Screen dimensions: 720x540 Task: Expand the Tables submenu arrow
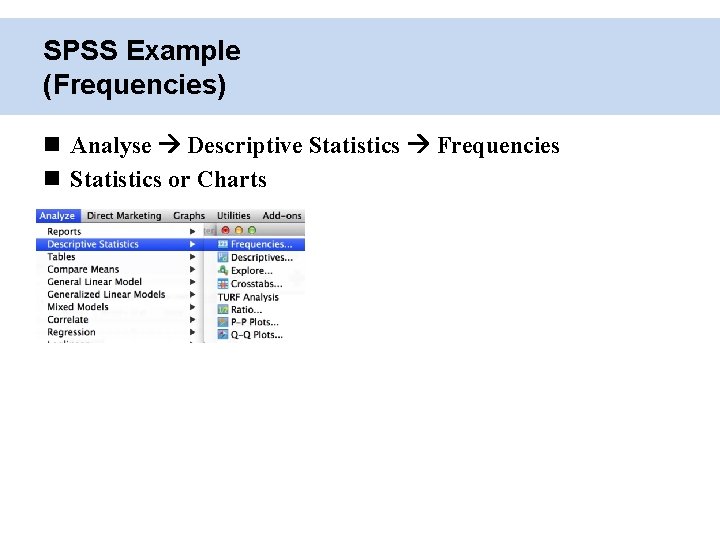192,257
